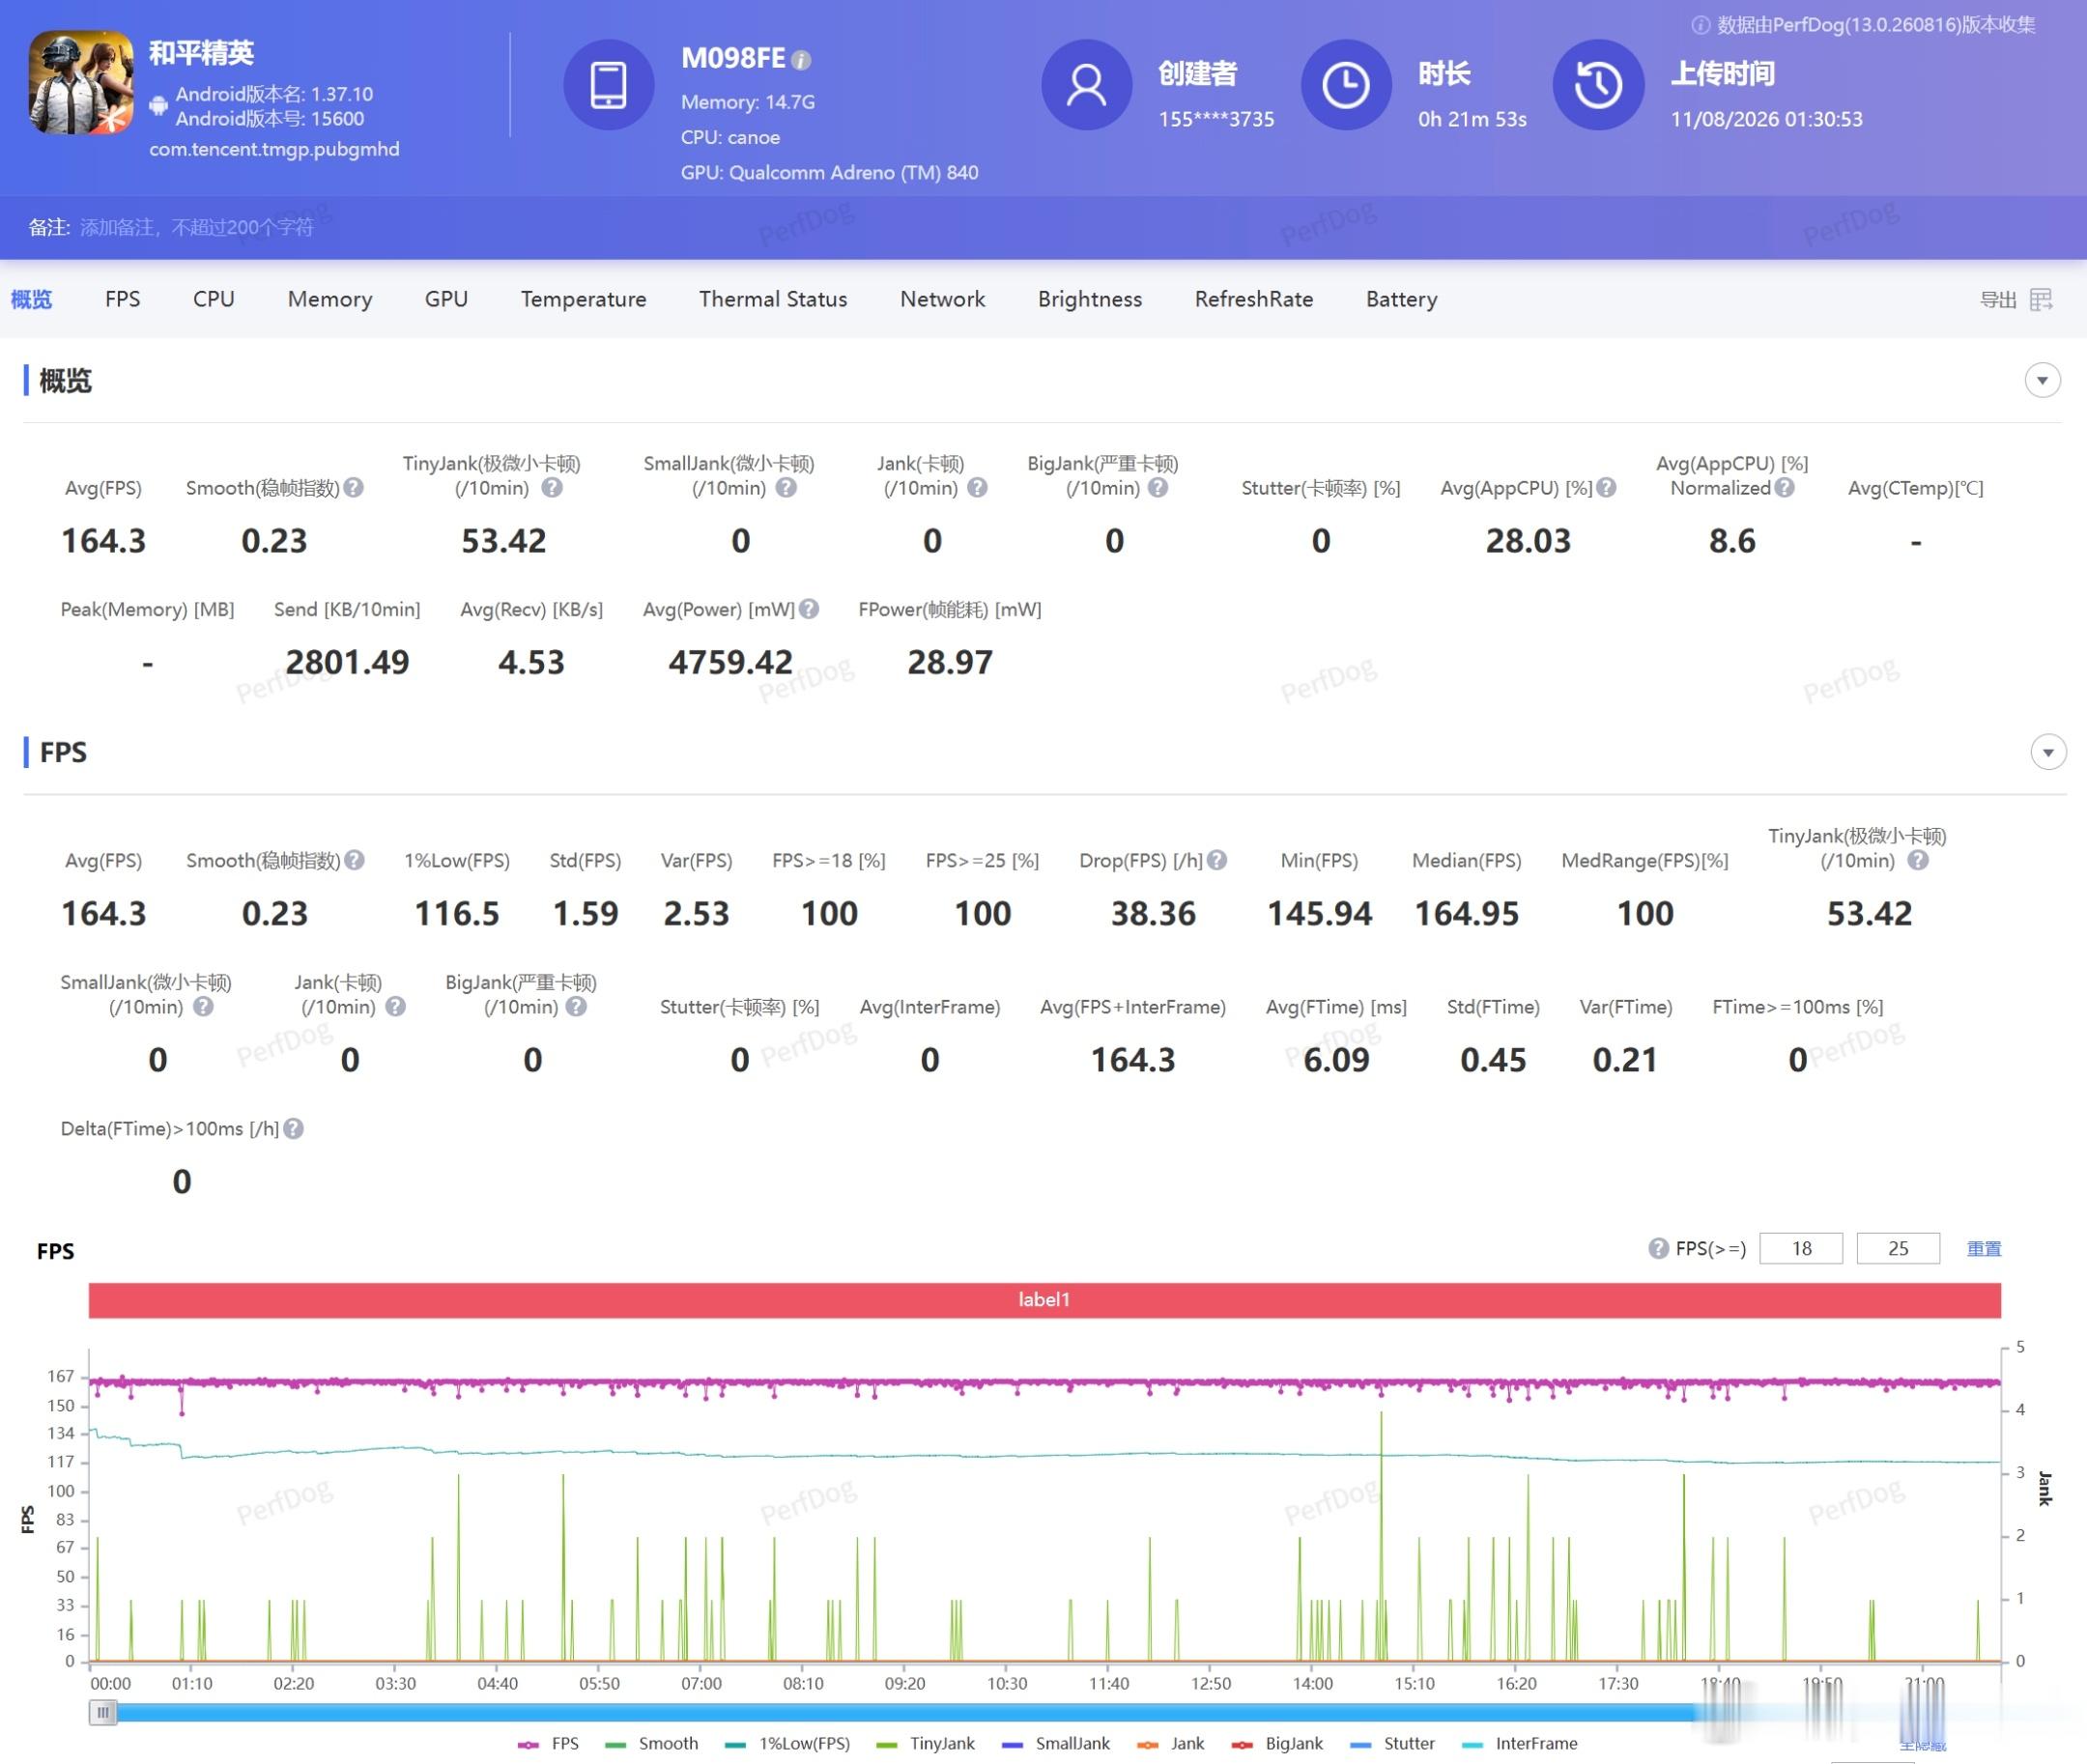Click help icon next to Smooth in overview

coord(353,488)
